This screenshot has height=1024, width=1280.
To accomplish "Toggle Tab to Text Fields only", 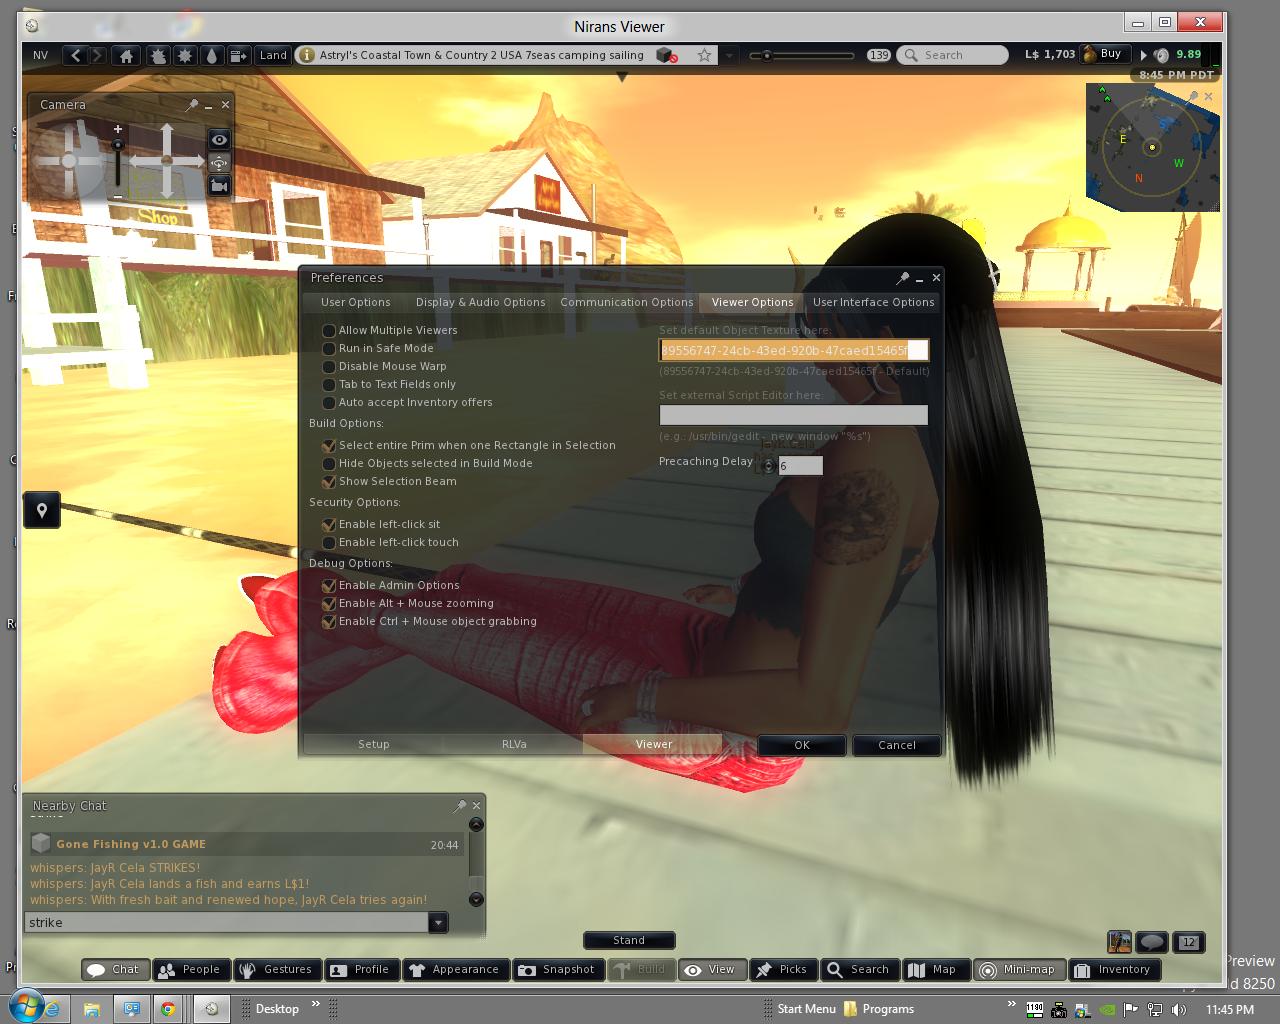I will tap(329, 385).
